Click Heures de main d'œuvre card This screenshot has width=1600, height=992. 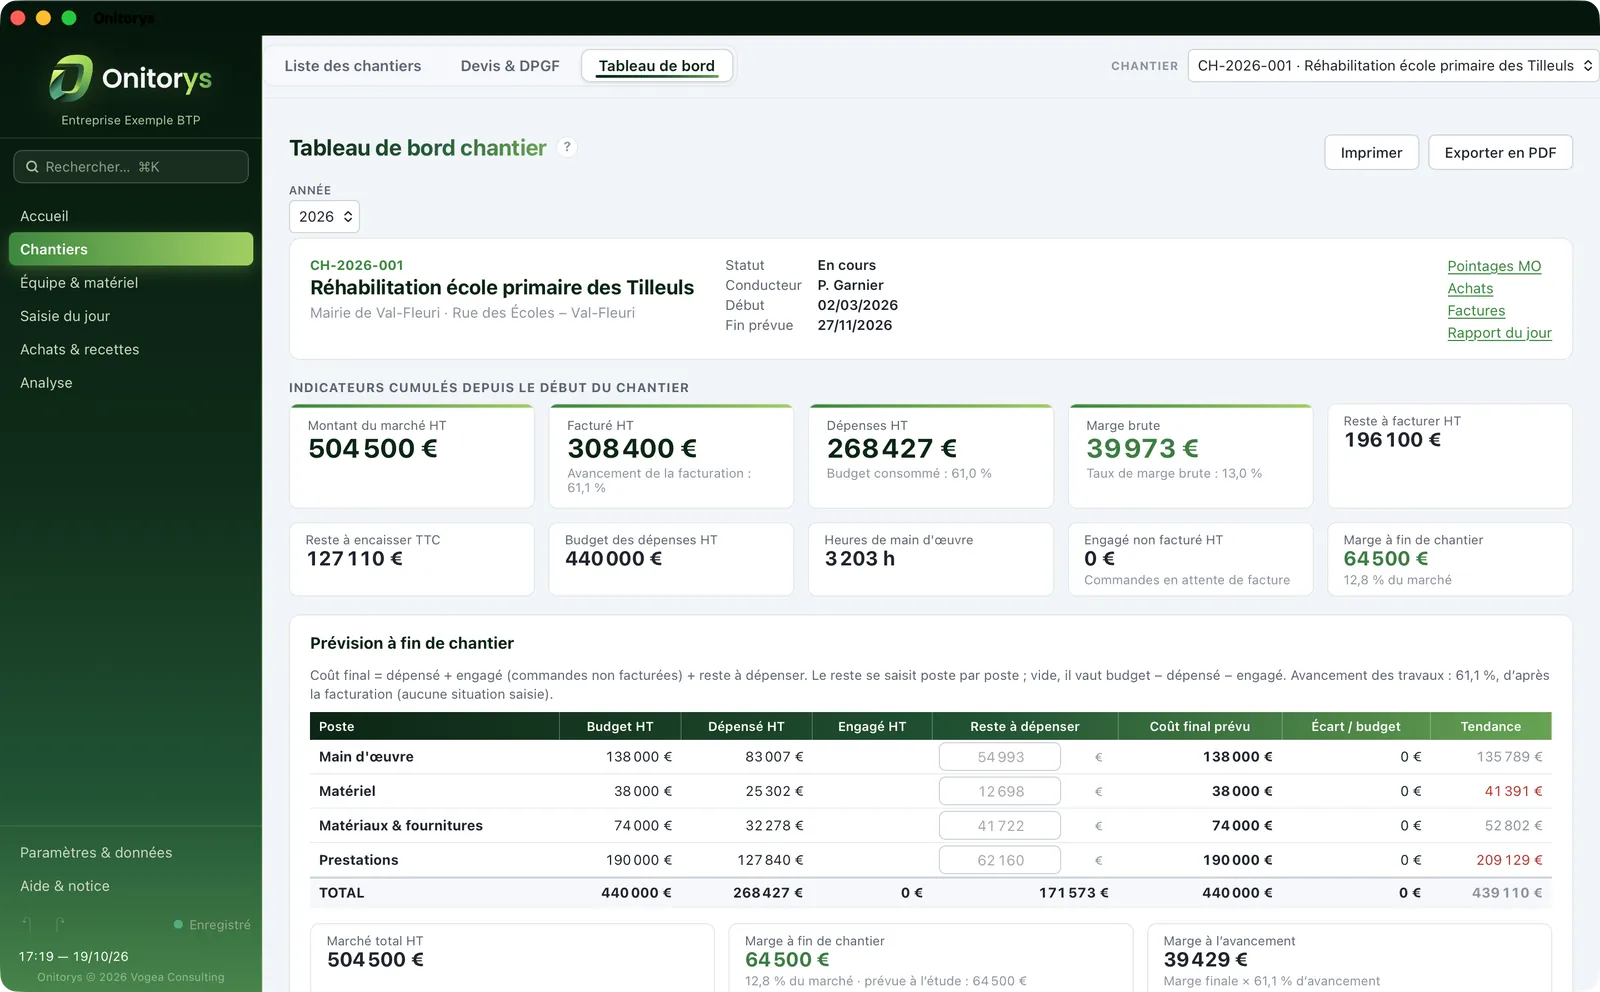tap(931, 559)
